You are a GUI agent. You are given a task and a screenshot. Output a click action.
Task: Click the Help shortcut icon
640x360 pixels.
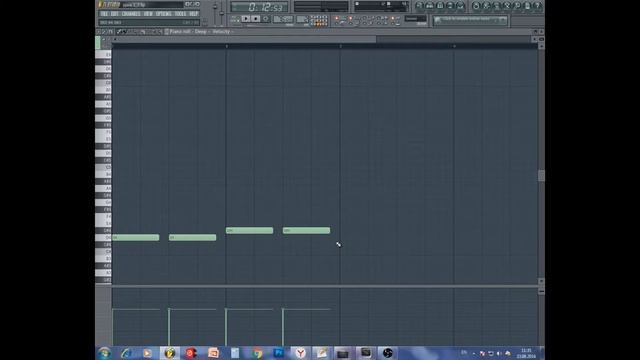[x=538, y=6]
